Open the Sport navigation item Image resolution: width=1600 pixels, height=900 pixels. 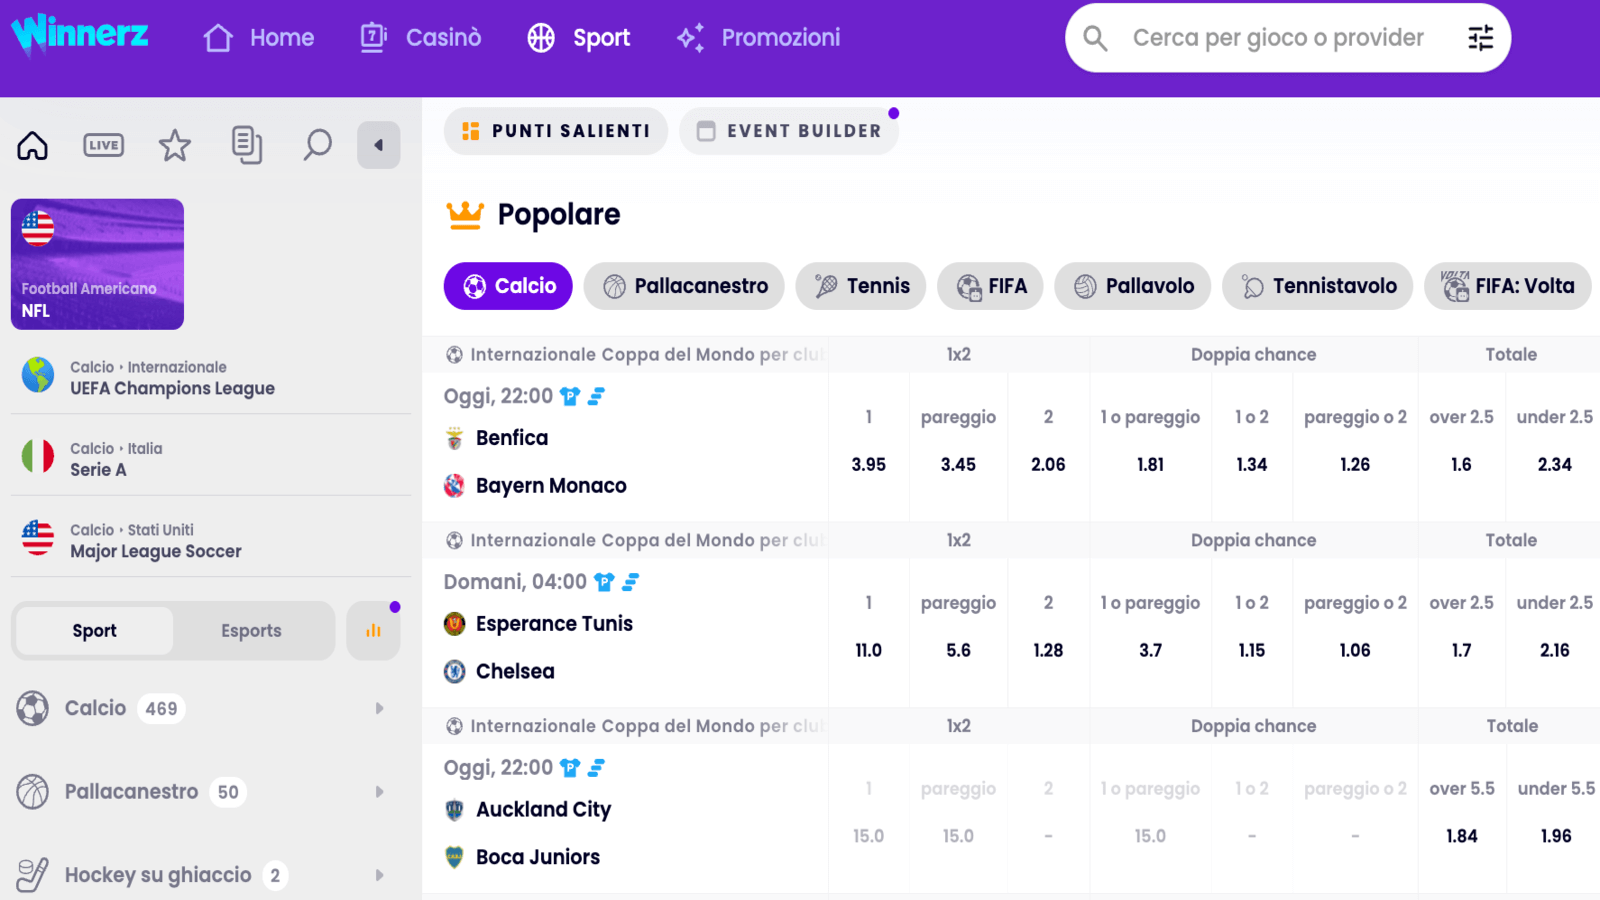coord(579,38)
